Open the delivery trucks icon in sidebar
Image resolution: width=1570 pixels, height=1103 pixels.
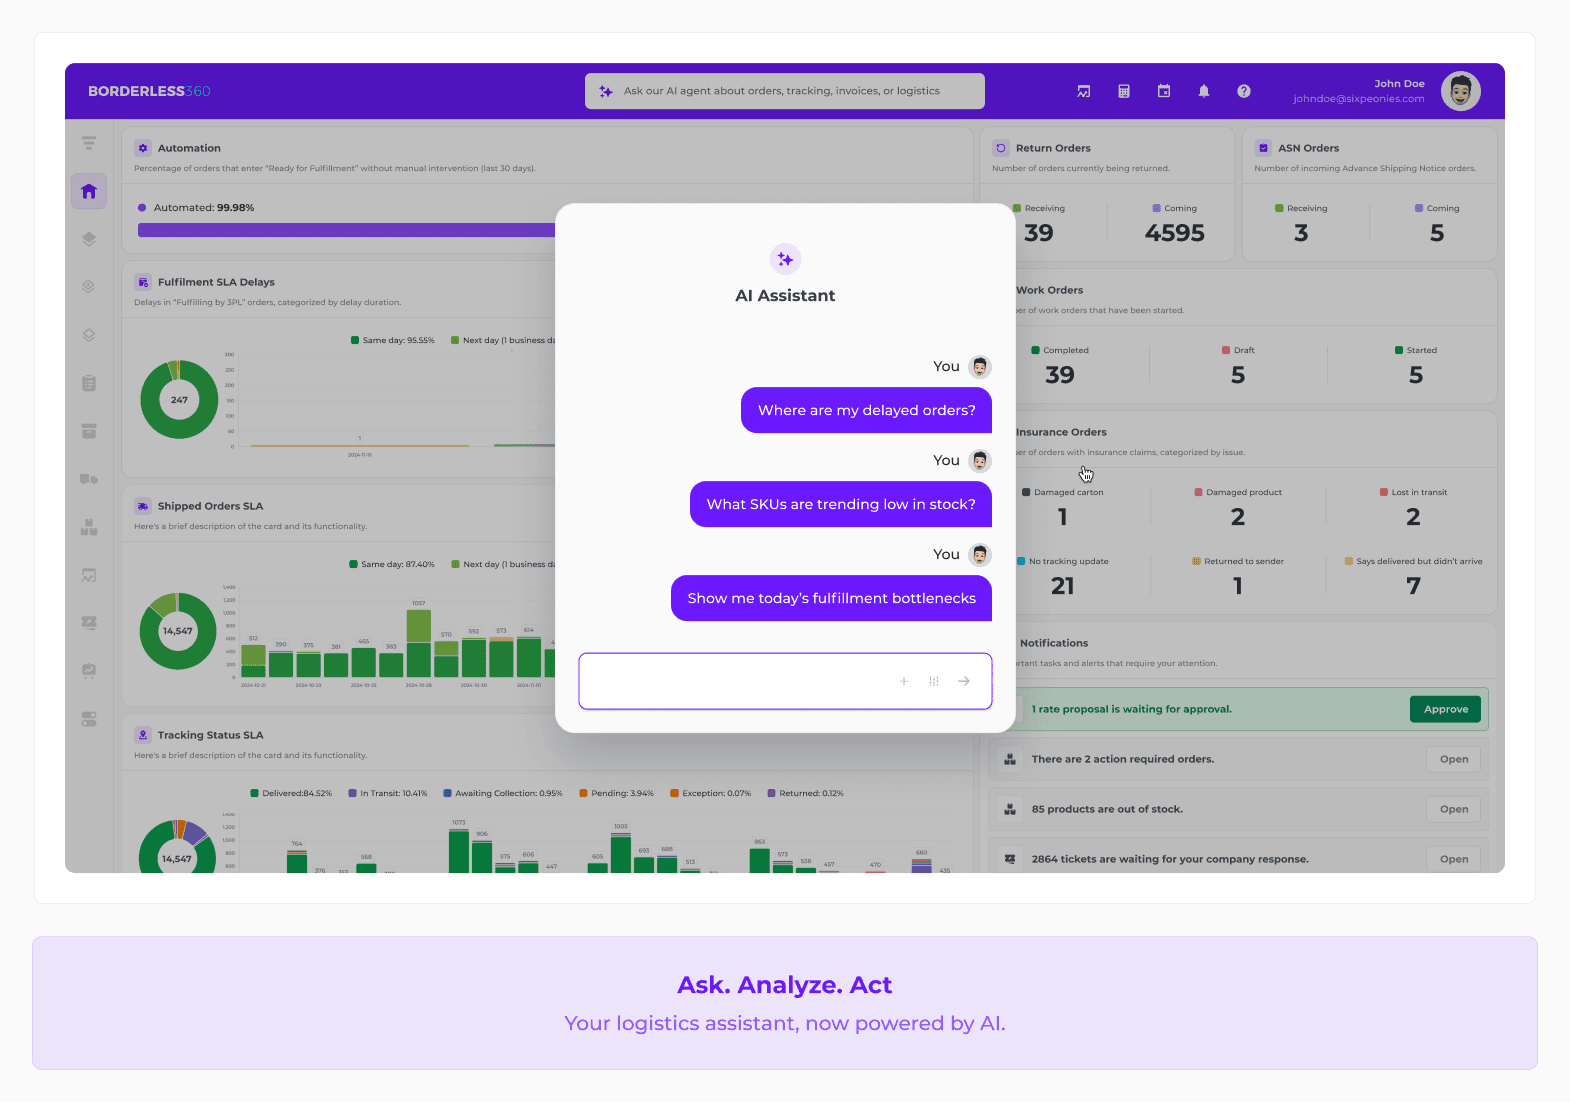pyautogui.click(x=89, y=479)
